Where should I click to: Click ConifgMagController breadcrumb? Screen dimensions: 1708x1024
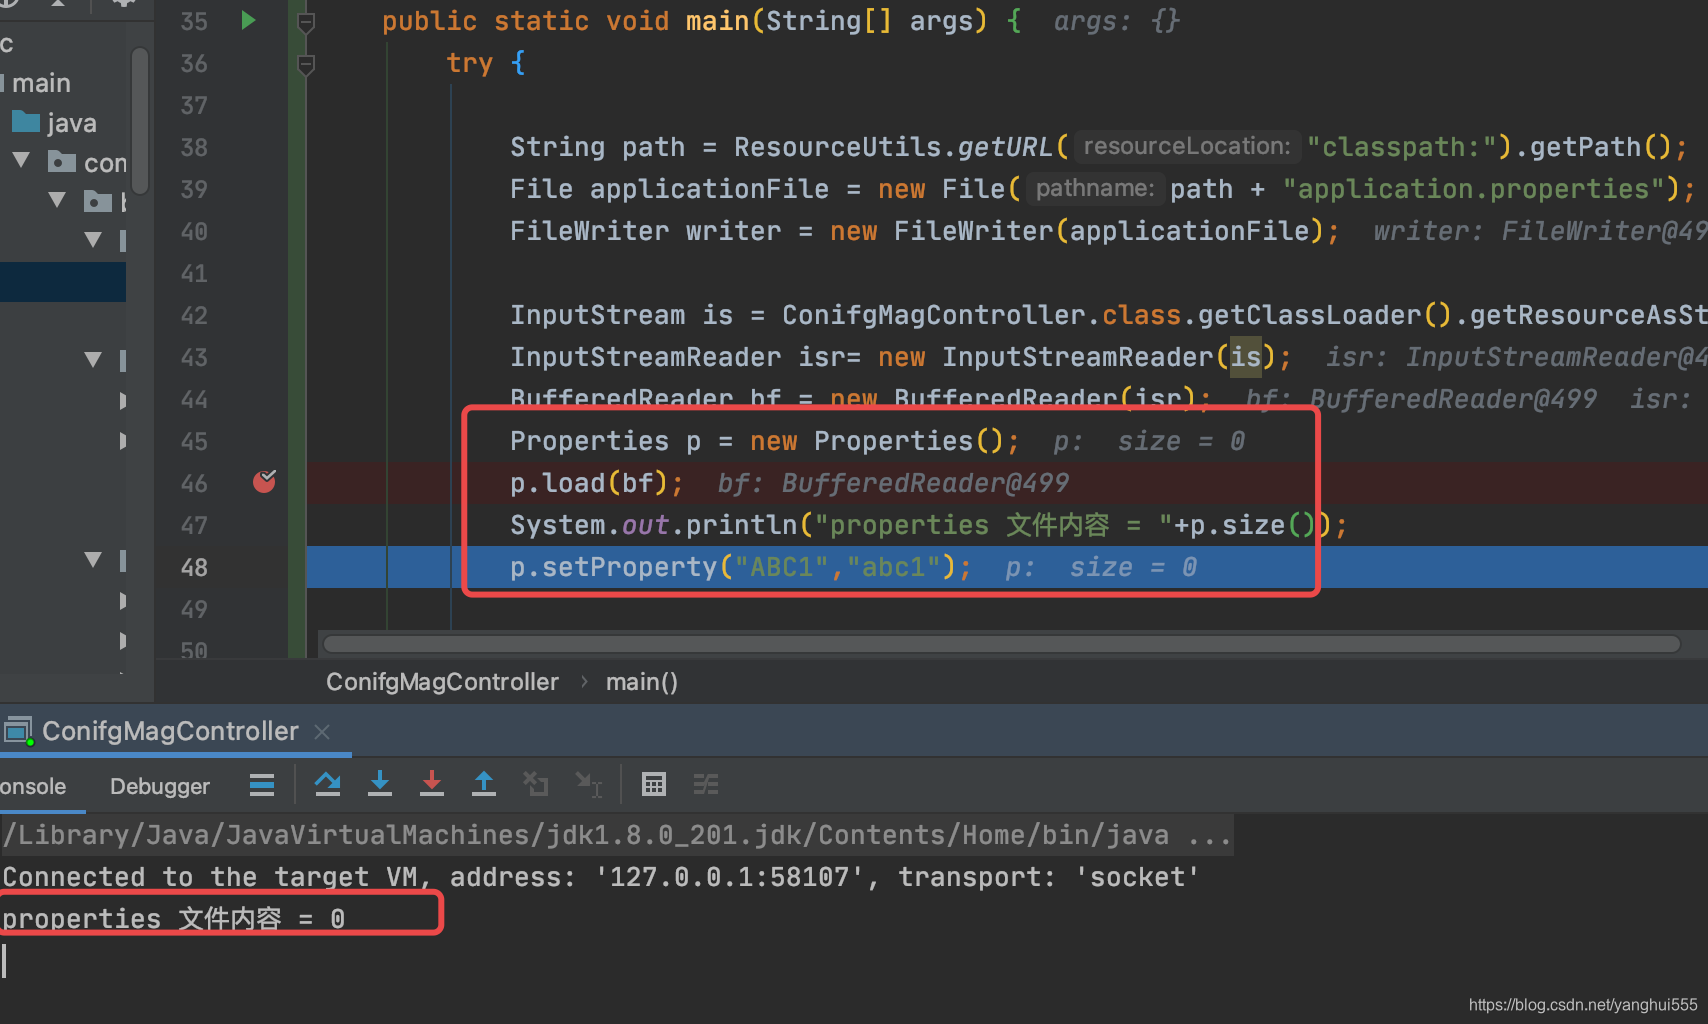(442, 682)
